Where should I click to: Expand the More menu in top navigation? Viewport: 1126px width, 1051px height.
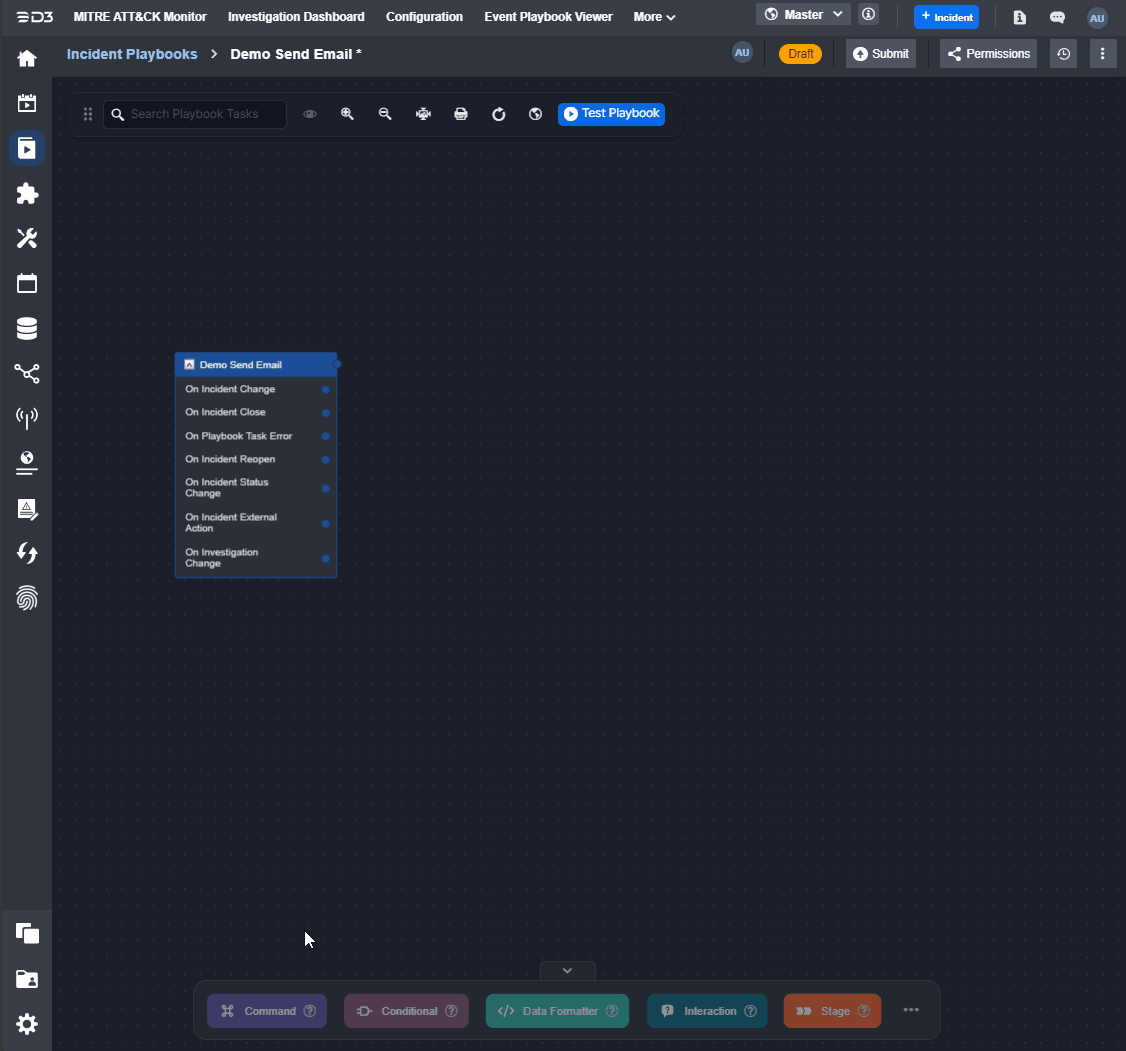pos(654,17)
